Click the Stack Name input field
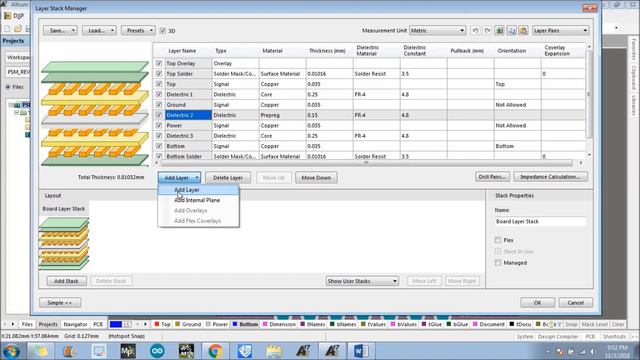The image size is (640, 360). point(540,221)
